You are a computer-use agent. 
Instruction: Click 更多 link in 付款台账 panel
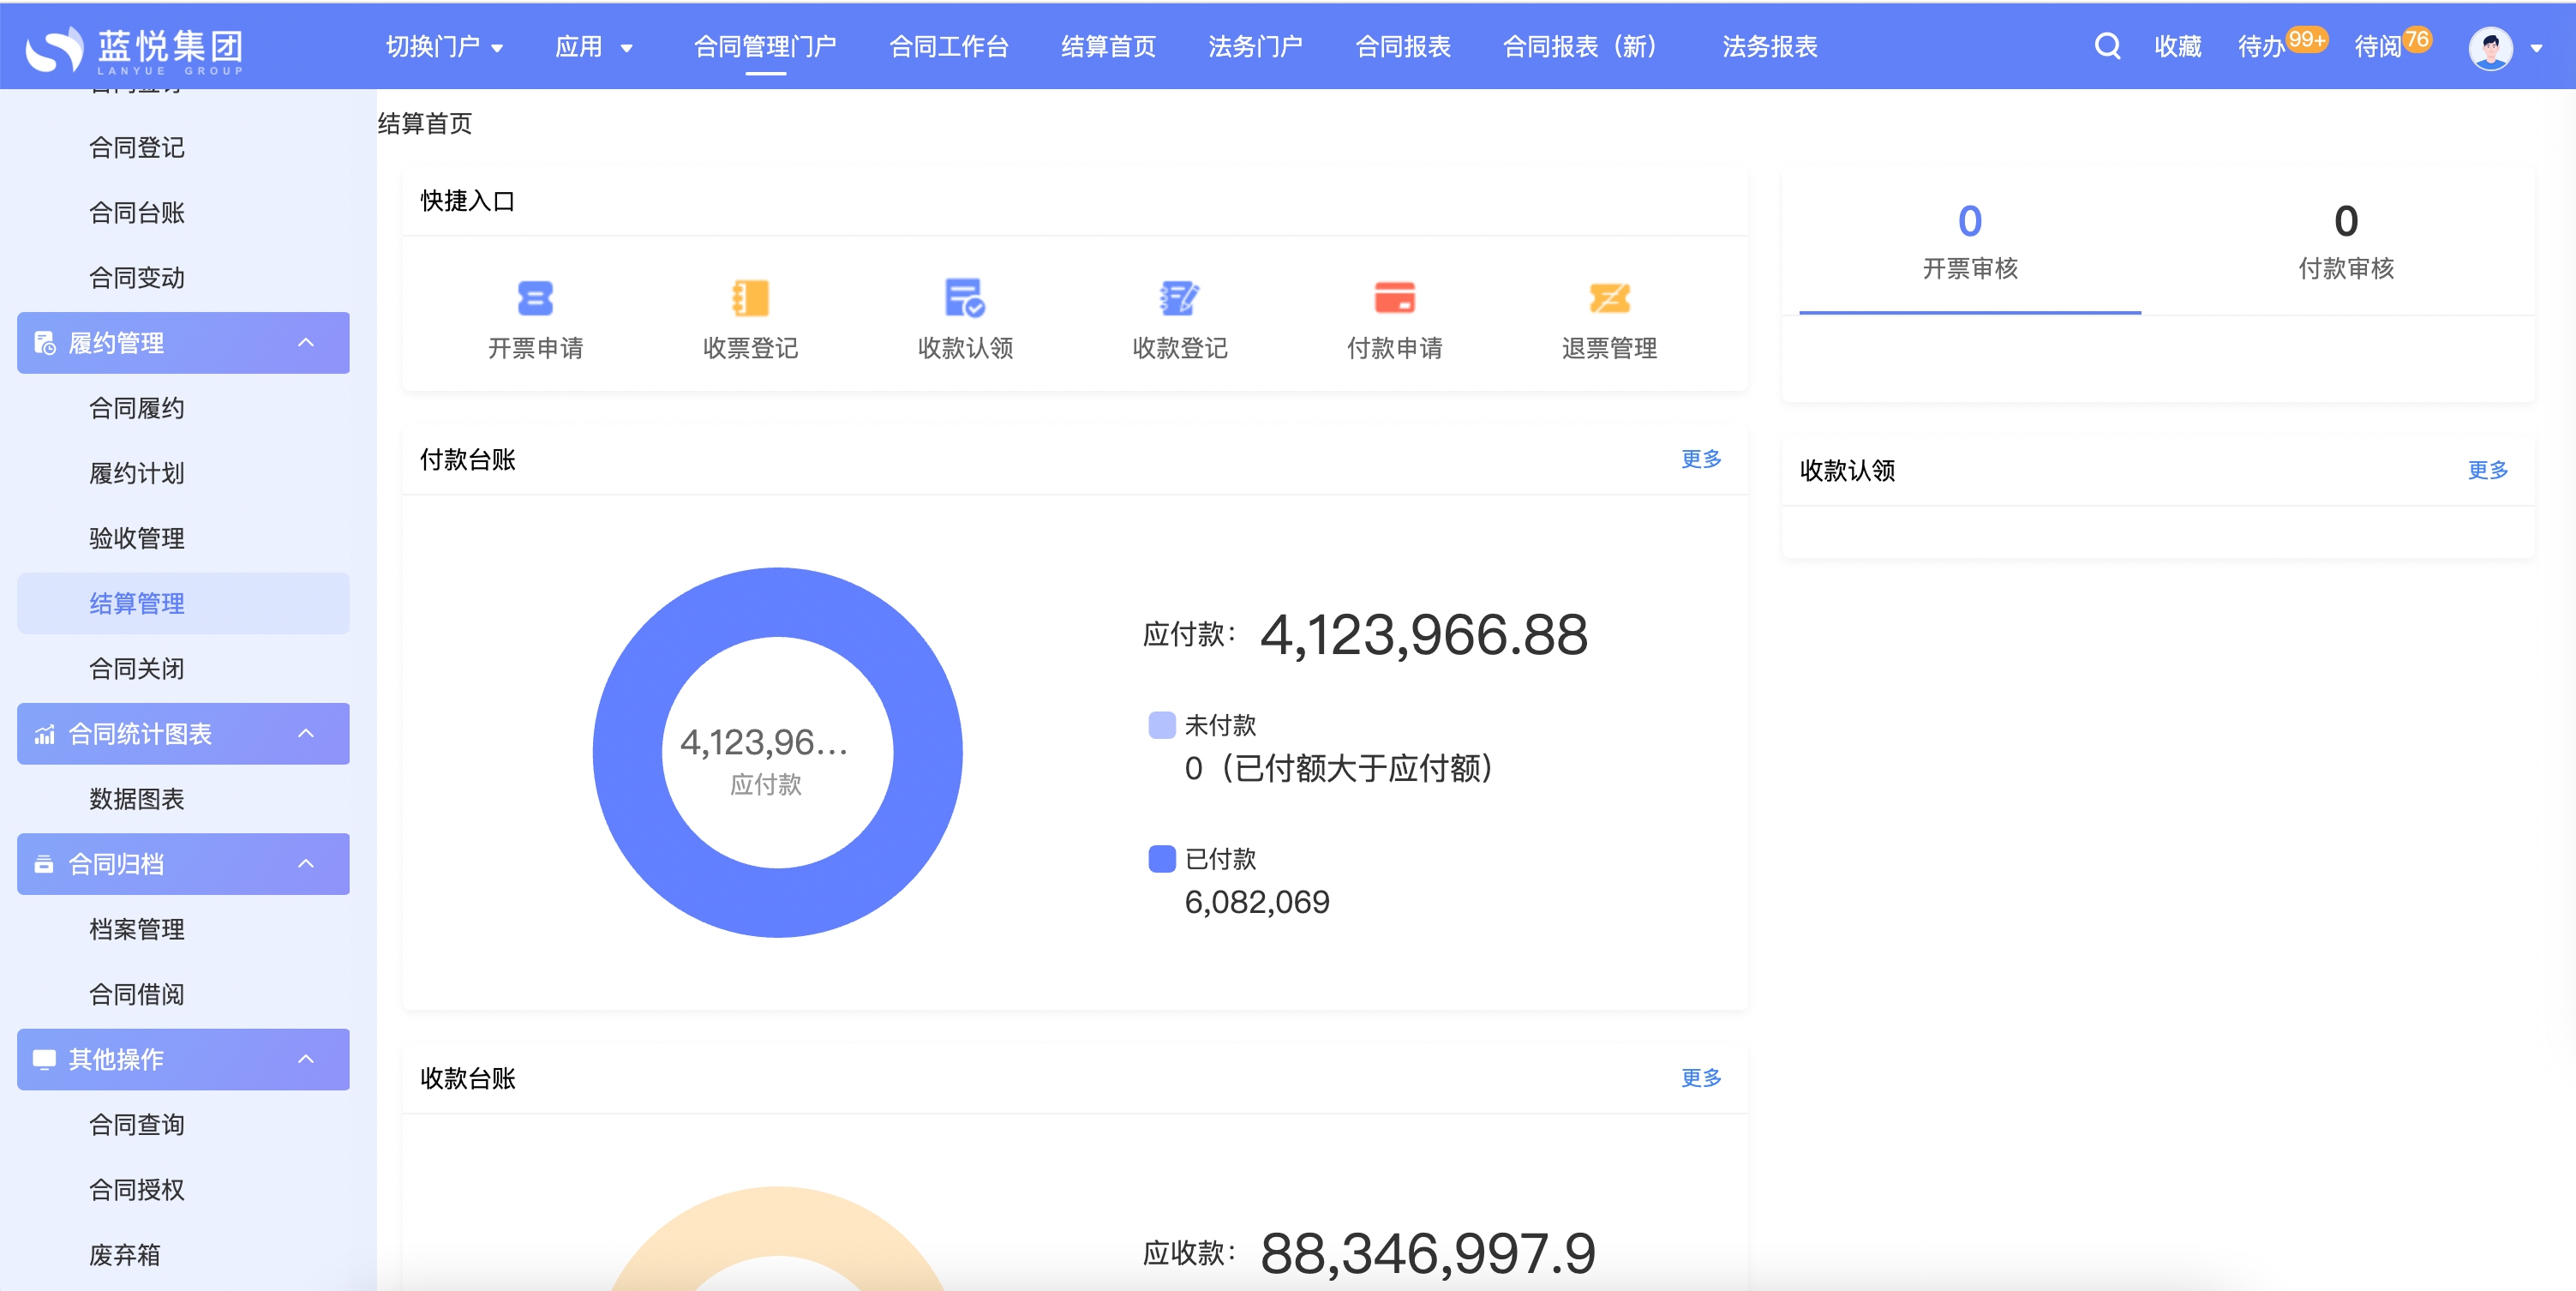click(x=1701, y=459)
